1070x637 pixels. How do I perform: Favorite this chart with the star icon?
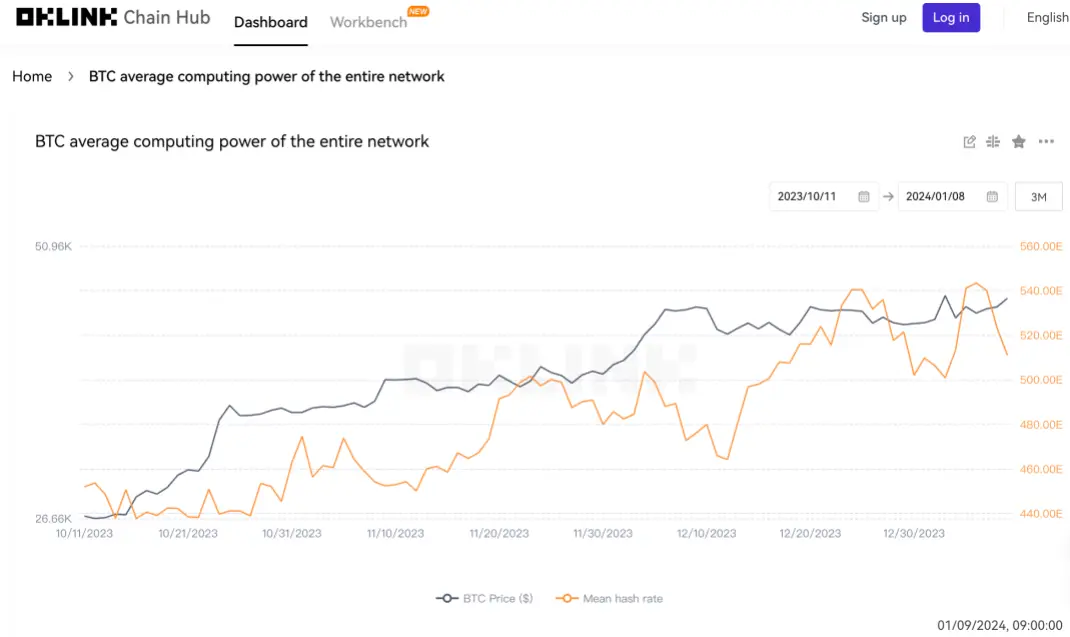tap(1018, 142)
